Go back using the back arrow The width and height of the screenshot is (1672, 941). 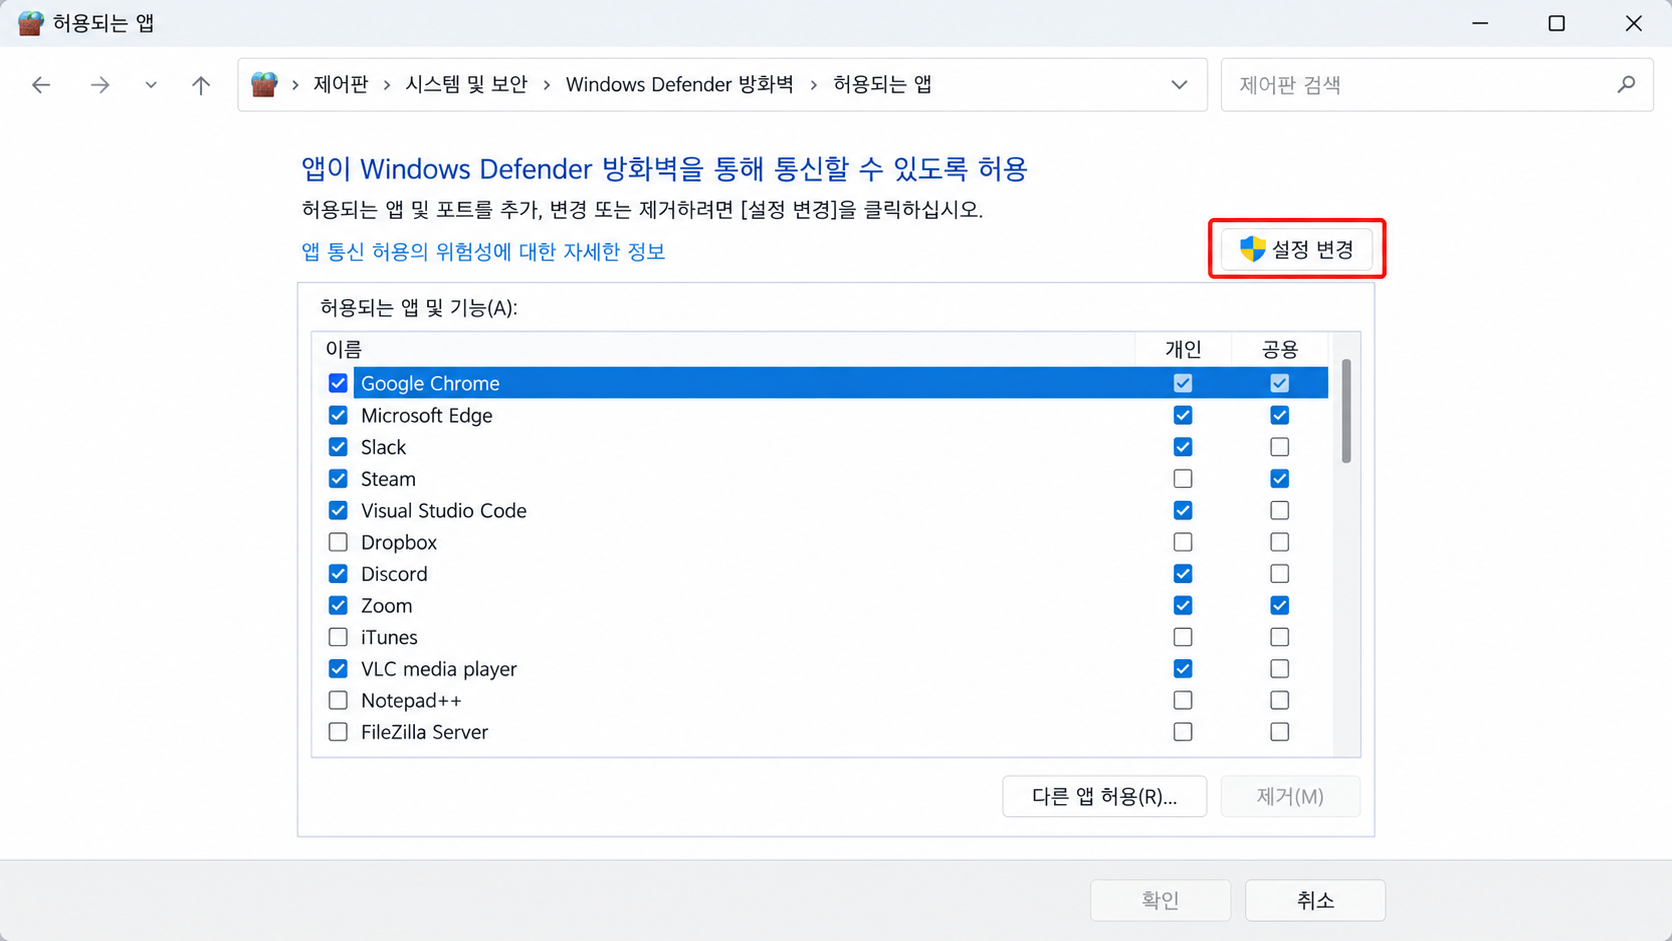click(41, 85)
